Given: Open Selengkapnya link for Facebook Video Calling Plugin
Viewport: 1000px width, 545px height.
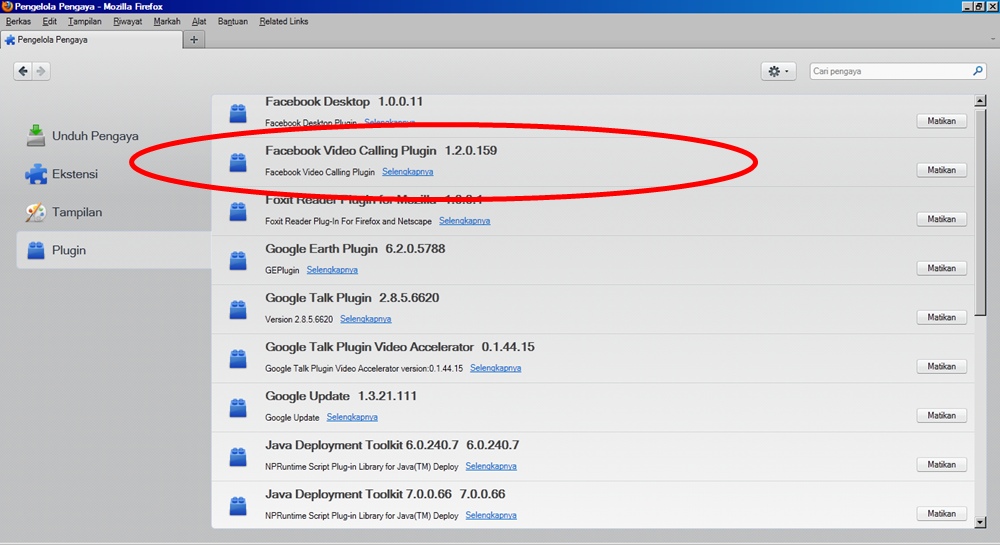Looking at the screenshot, I should point(408,172).
